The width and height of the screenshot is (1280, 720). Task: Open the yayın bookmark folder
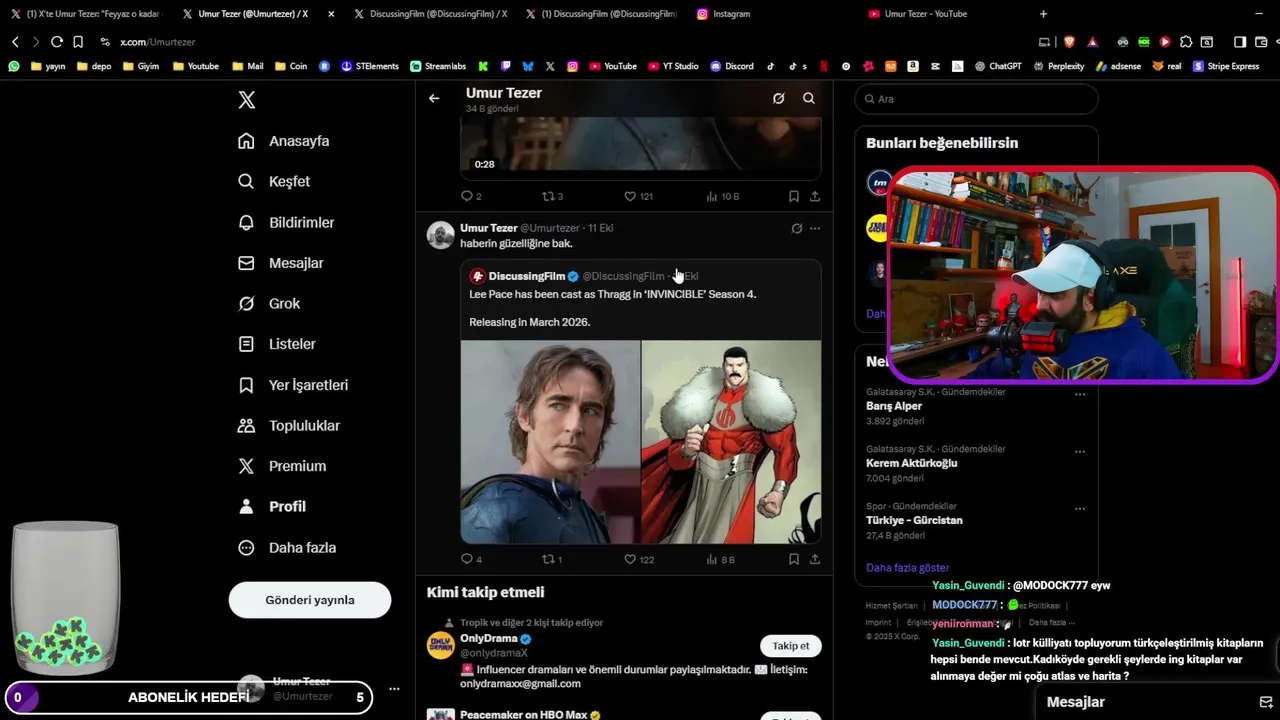click(x=48, y=66)
